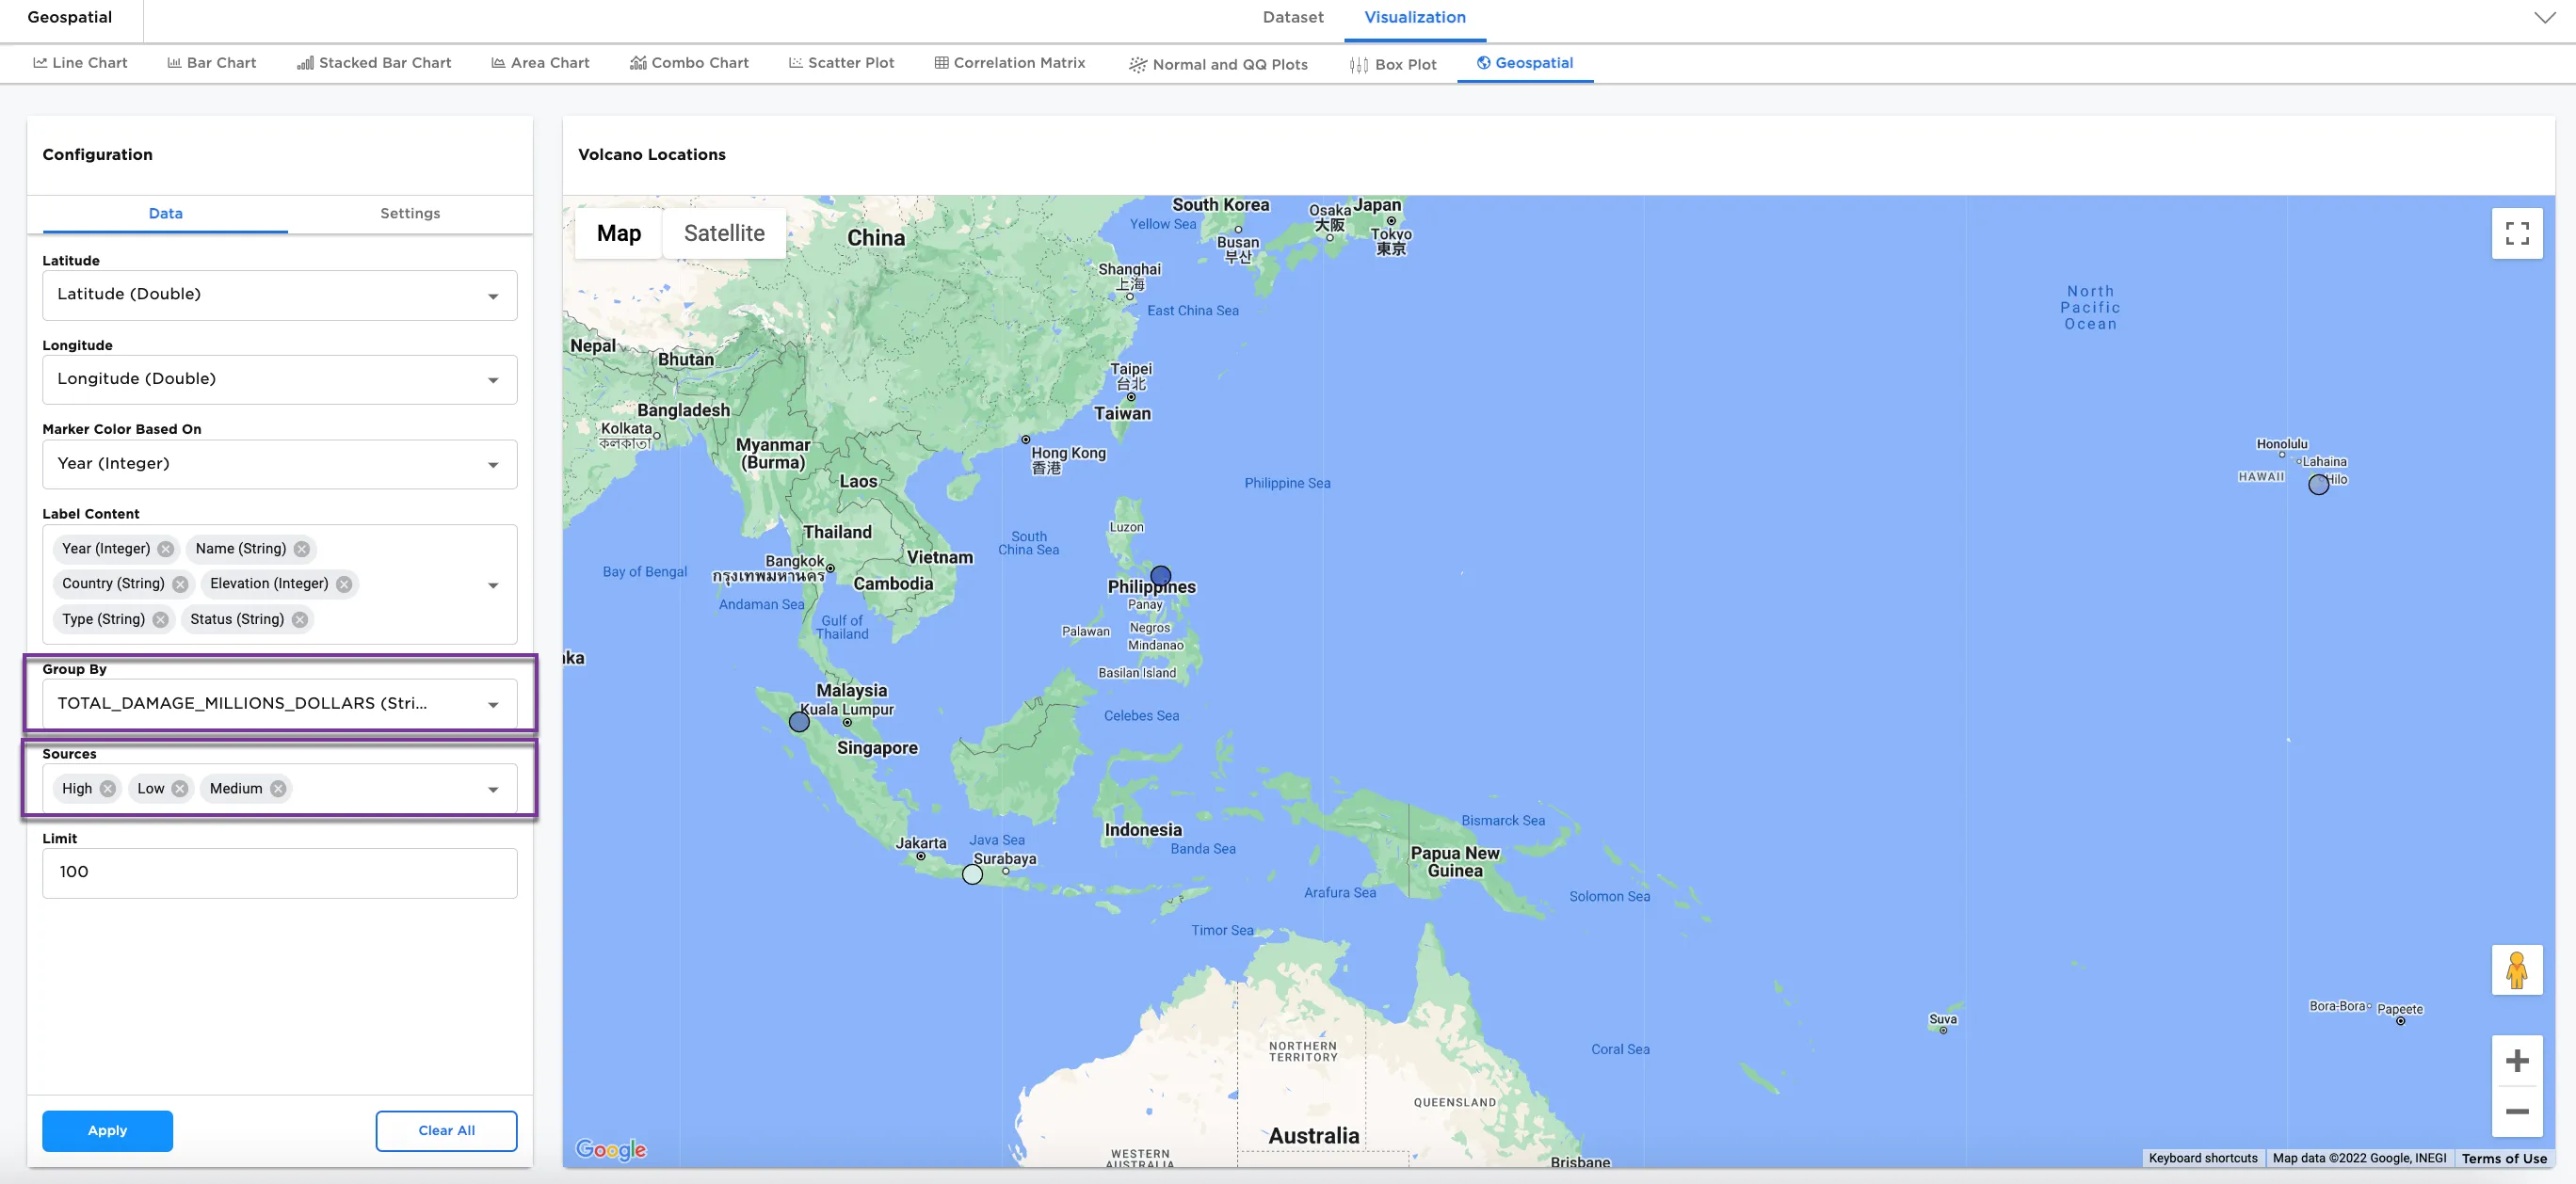Screen dimensions: 2576x1184
Task: Remove the High source chip
Action: [108, 789]
